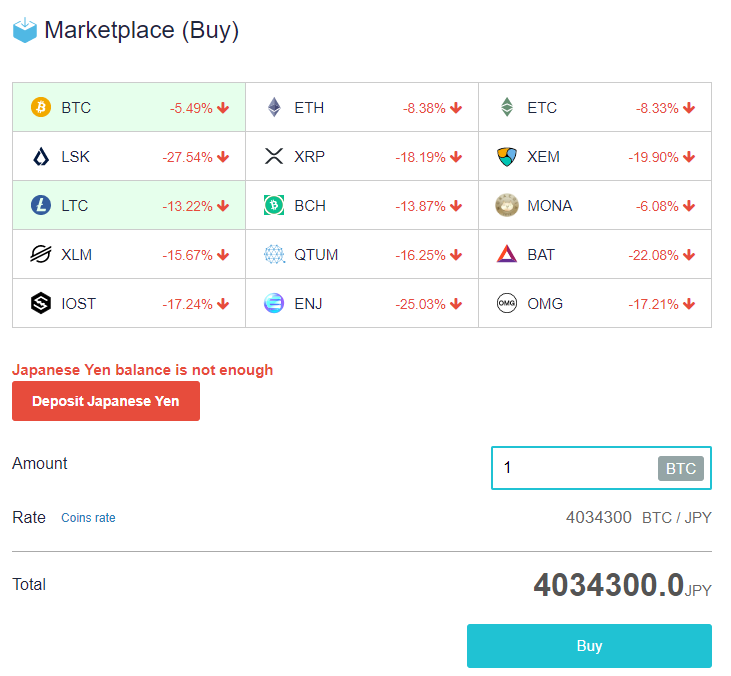Viewport: 731px width, 676px height.
Task: Click the Japanese Yen balance warning text
Action: click(x=143, y=370)
